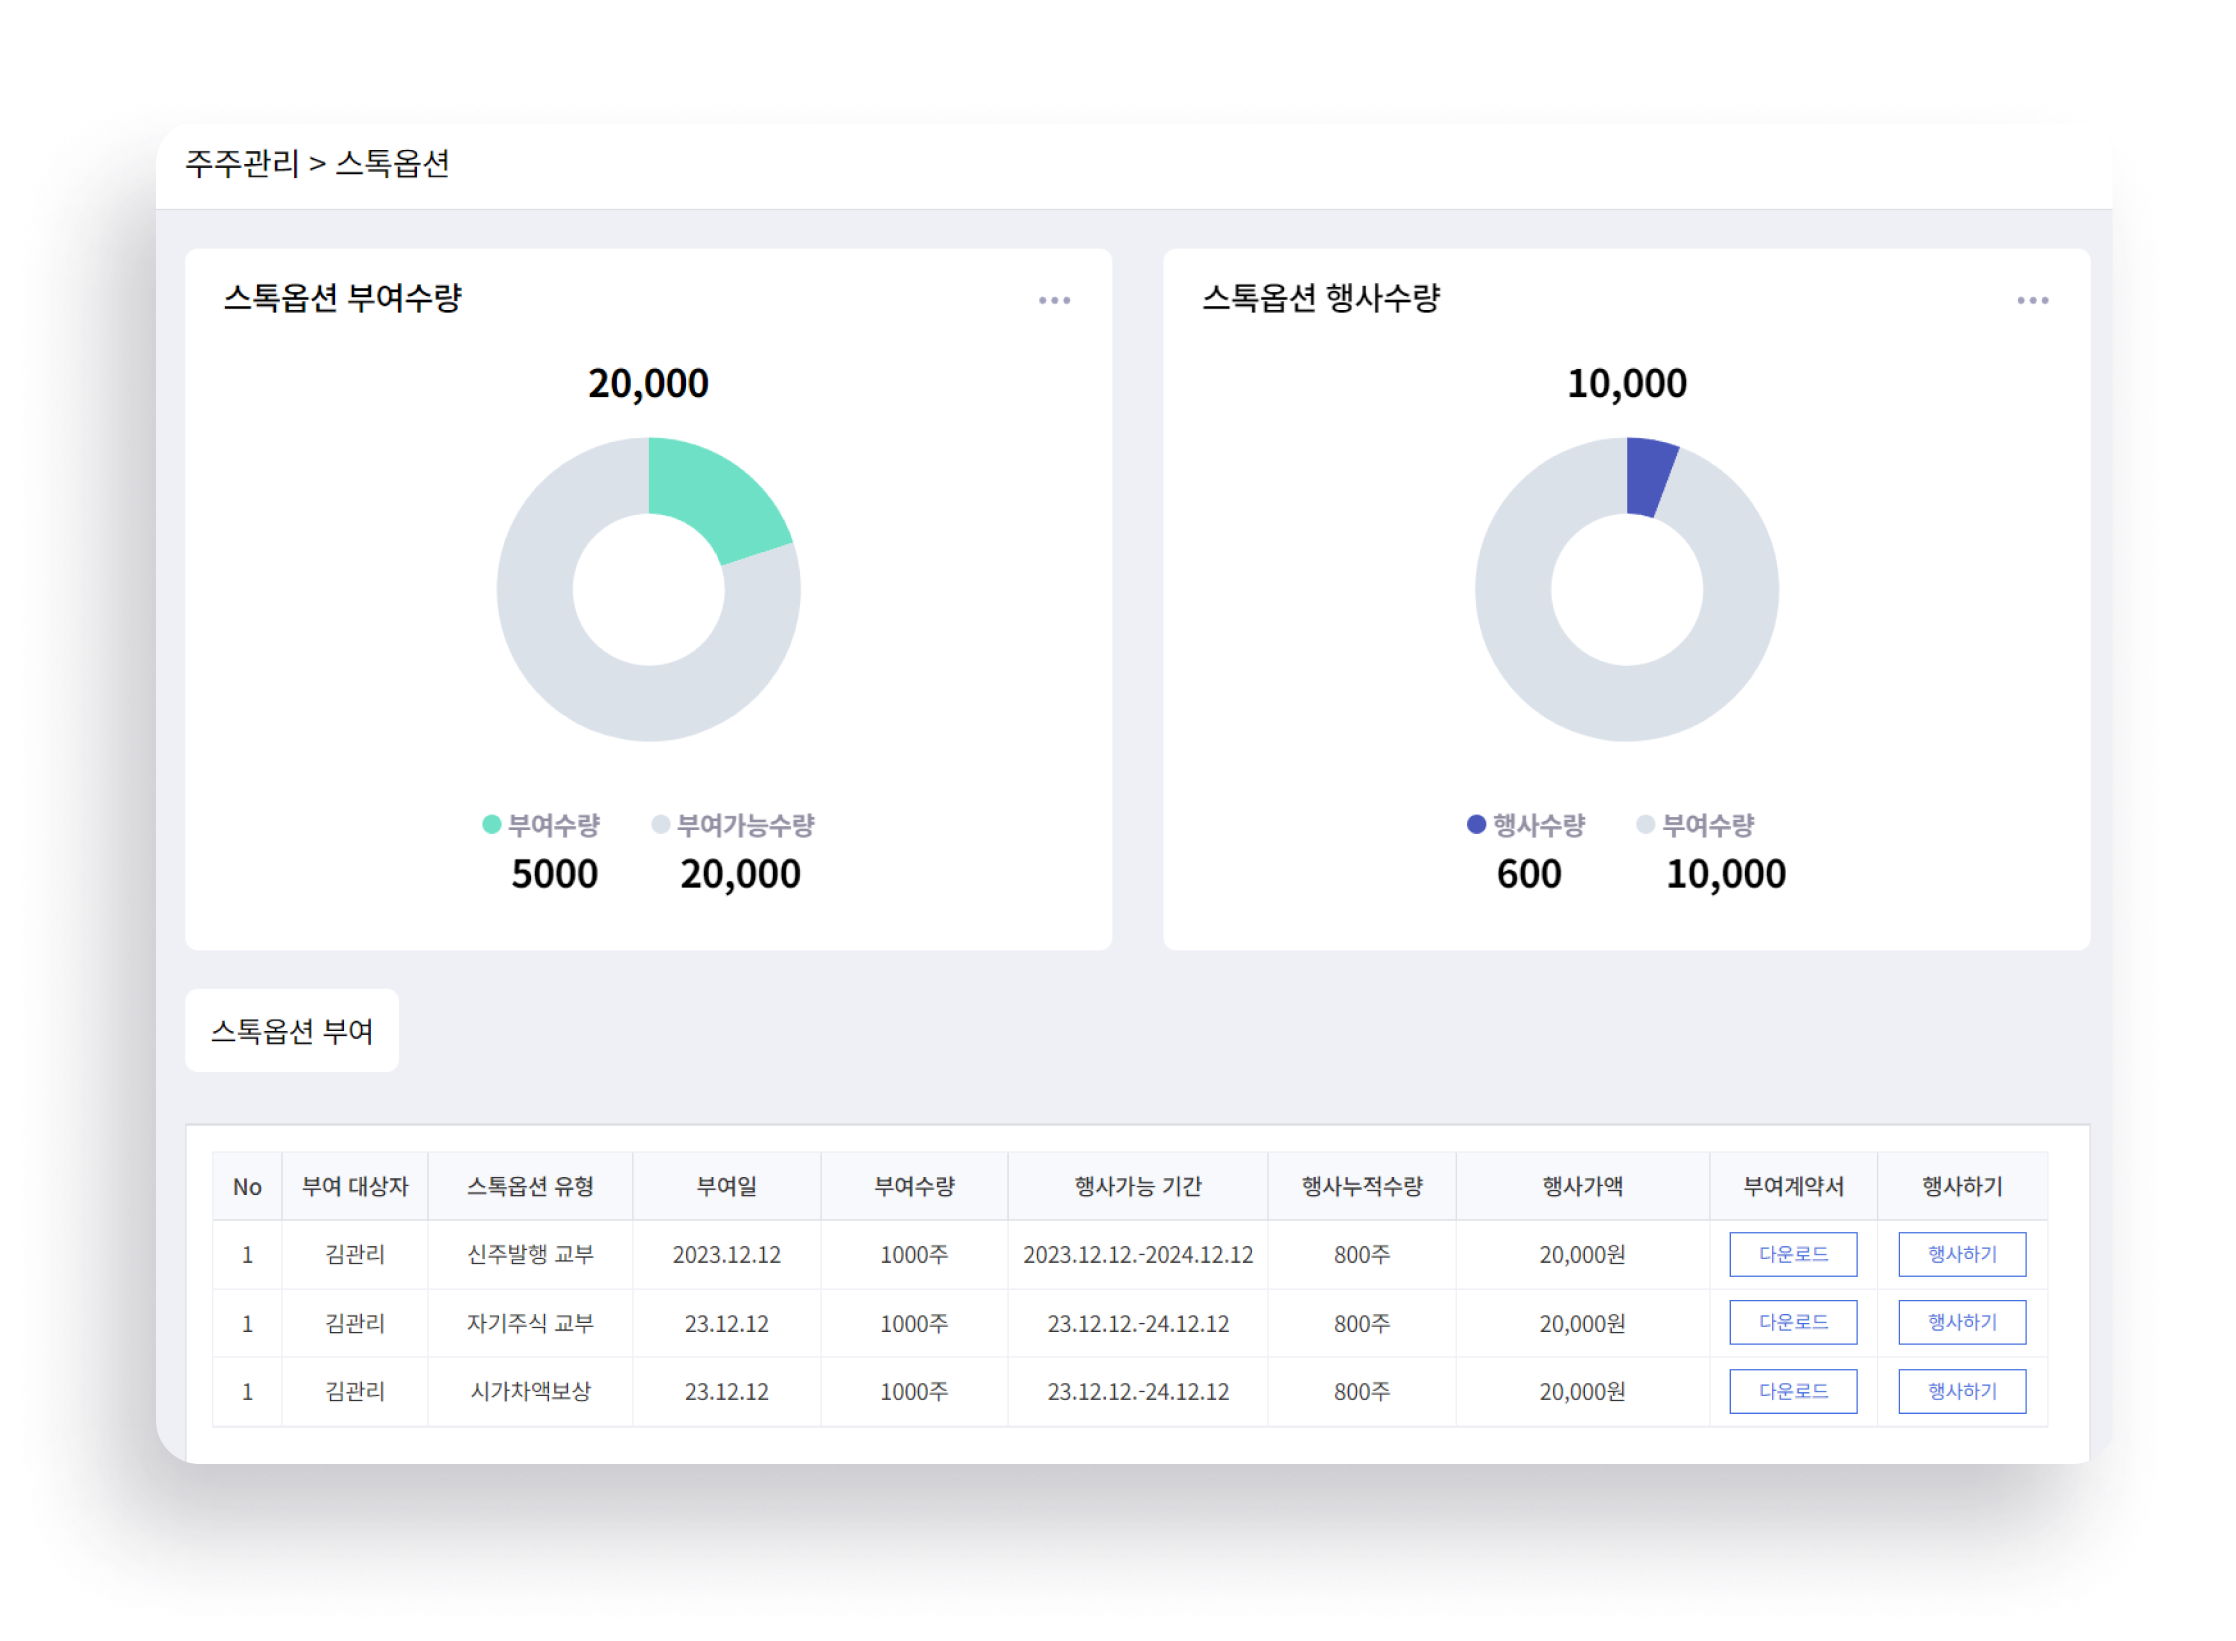Click 행사하기 for 신주발행 교부 row
The width and height of the screenshot is (2236, 1641).
[1961, 1254]
